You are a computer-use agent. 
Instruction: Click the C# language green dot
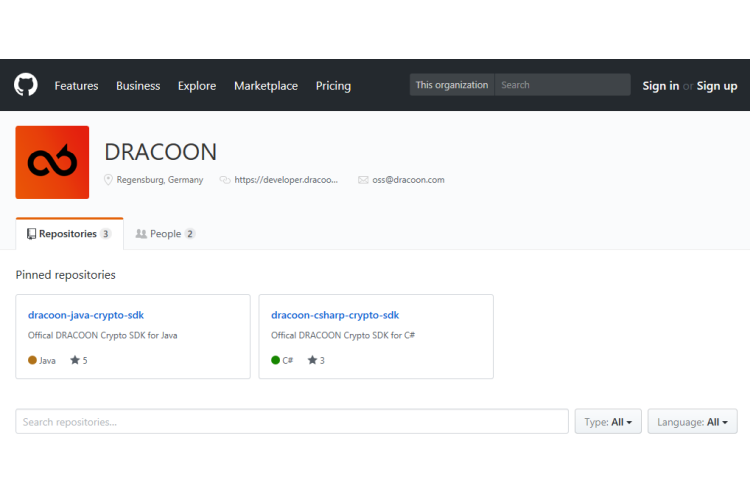276,360
